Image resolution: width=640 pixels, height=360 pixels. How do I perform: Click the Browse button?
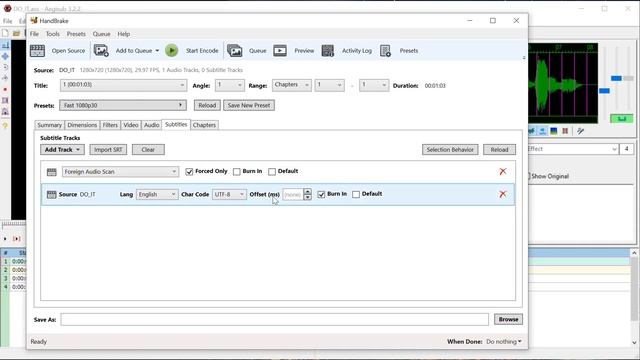click(x=508, y=320)
